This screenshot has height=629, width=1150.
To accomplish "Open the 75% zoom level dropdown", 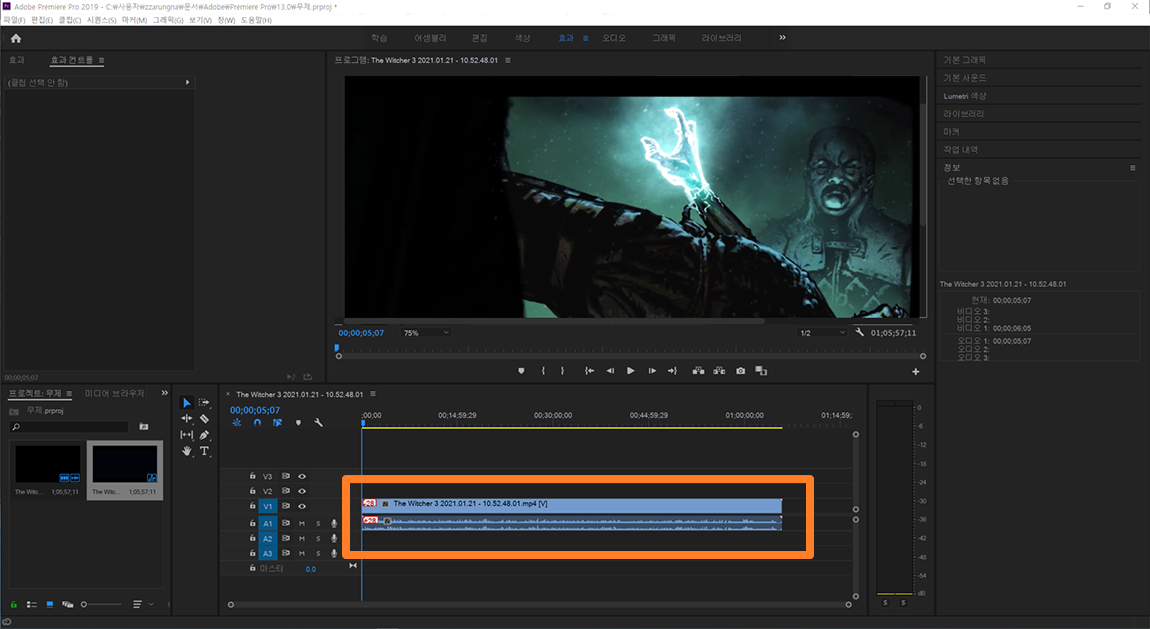I will 425,333.
